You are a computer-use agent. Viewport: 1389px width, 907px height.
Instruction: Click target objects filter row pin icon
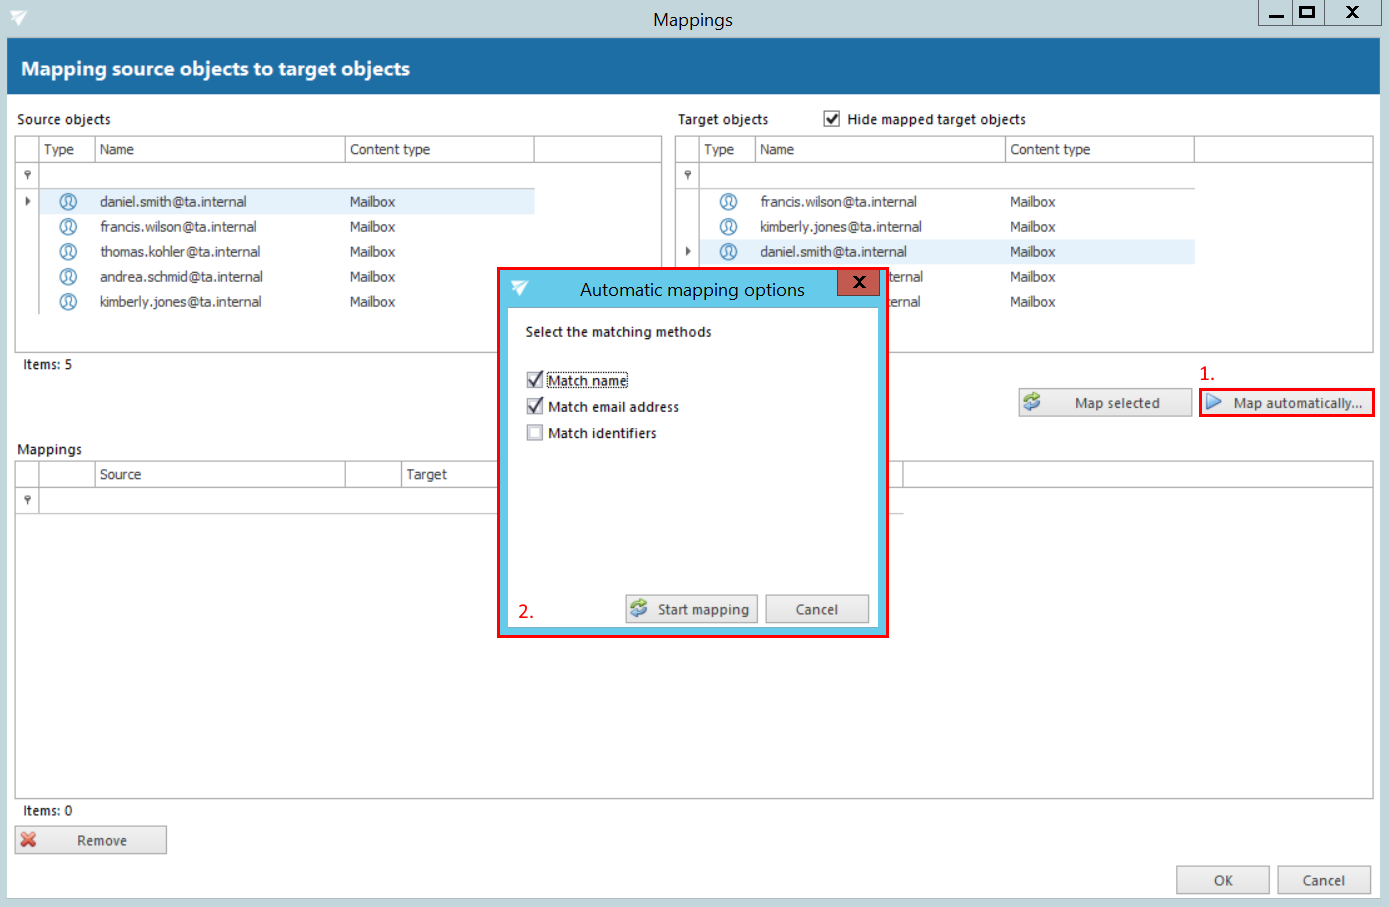(x=687, y=175)
